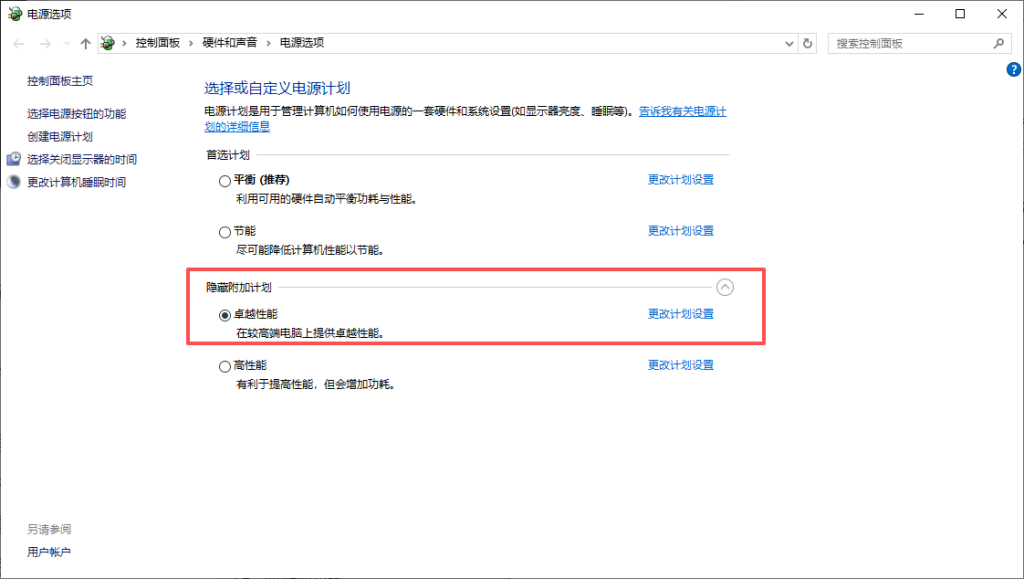Go up one level with Up arrow

coord(85,44)
